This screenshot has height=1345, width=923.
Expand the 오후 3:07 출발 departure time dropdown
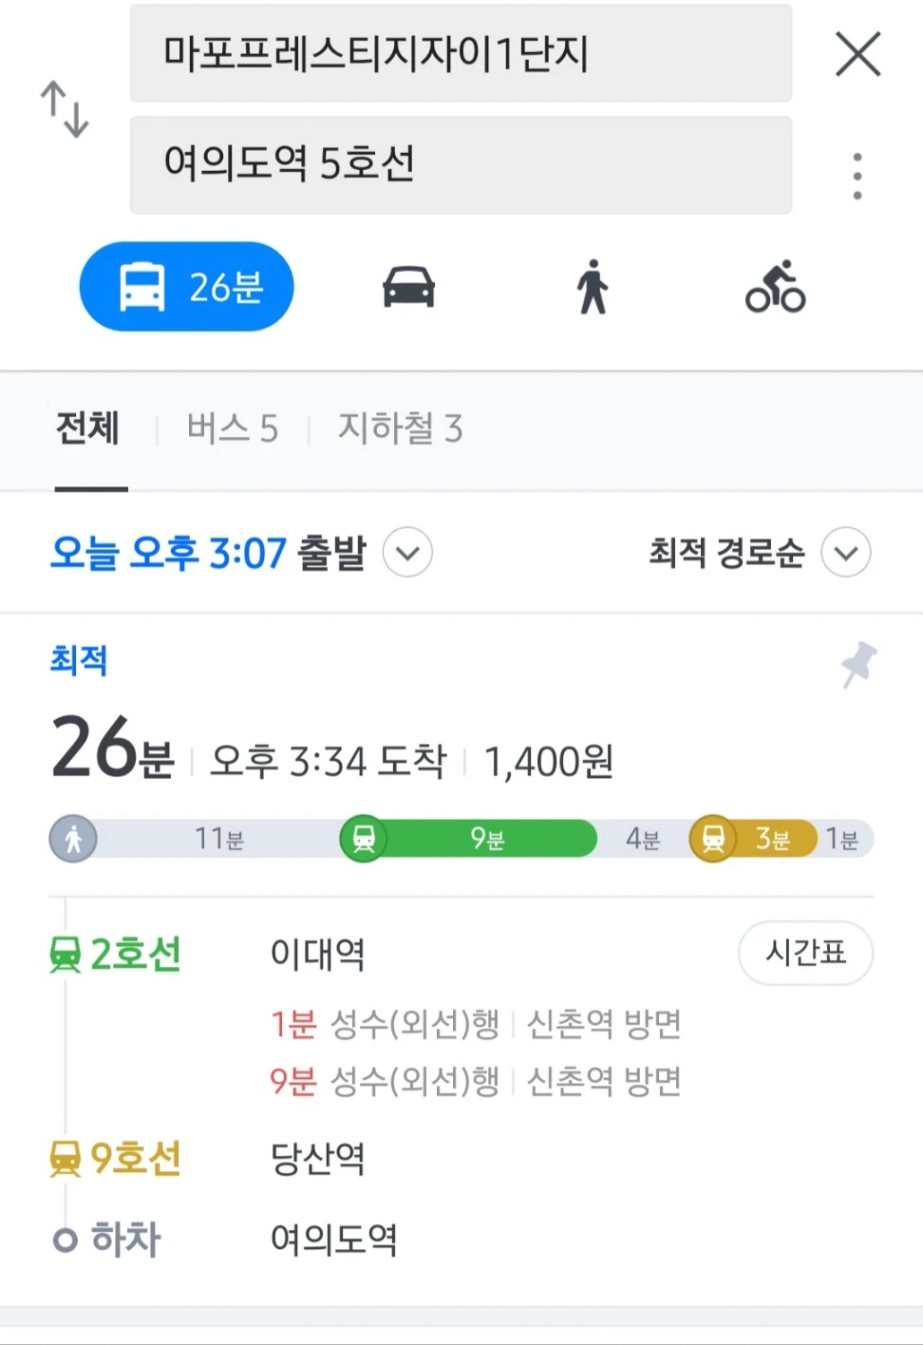(408, 553)
